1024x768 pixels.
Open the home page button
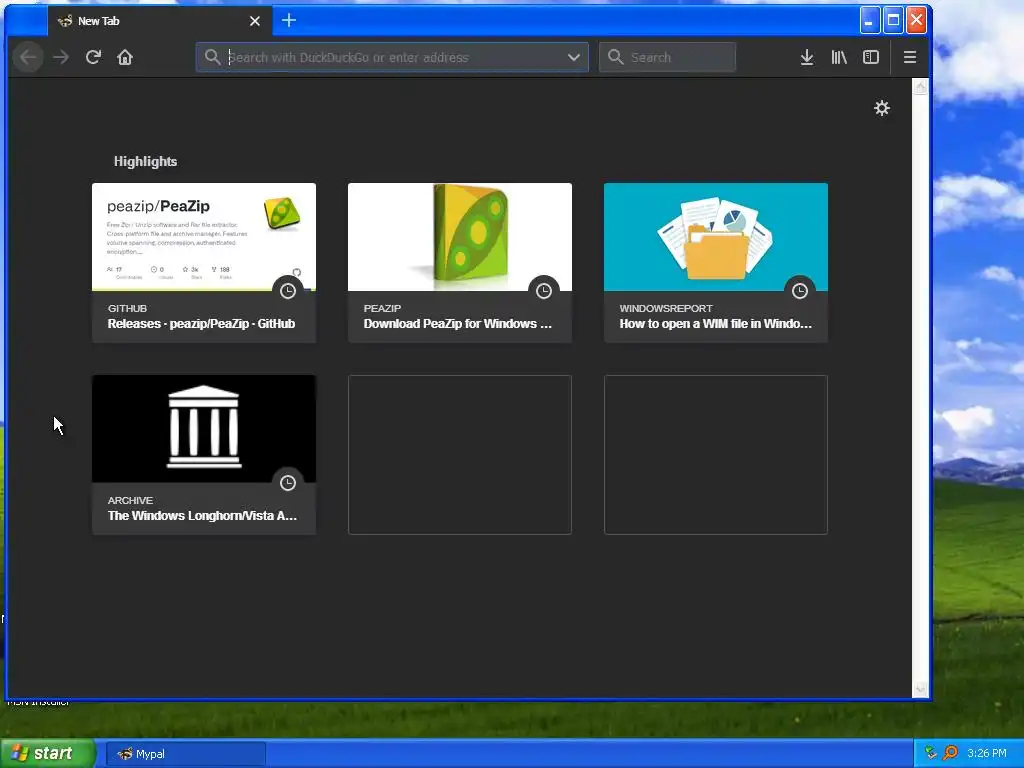pyautogui.click(x=125, y=57)
